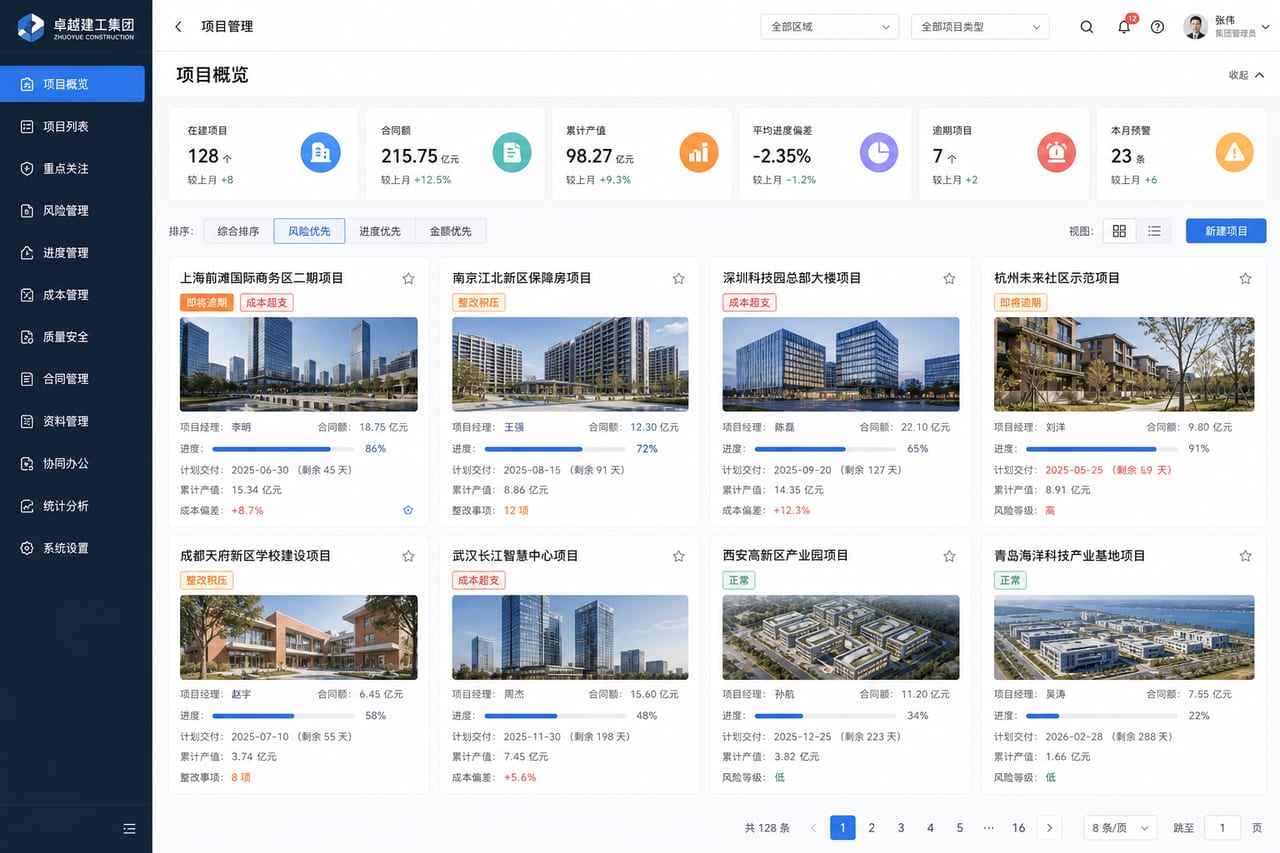
Task: Go to page 2
Action: pos(872,828)
